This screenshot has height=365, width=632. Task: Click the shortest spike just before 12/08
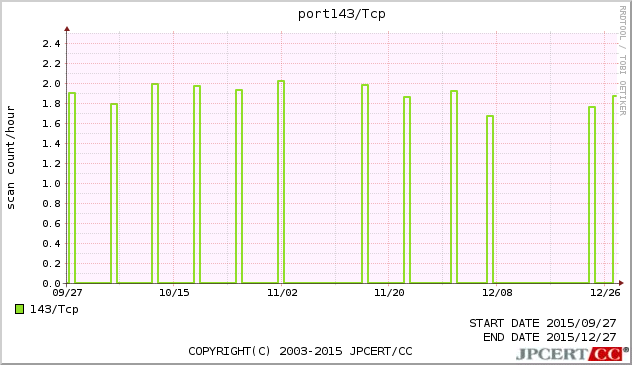pyautogui.click(x=490, y=199)
